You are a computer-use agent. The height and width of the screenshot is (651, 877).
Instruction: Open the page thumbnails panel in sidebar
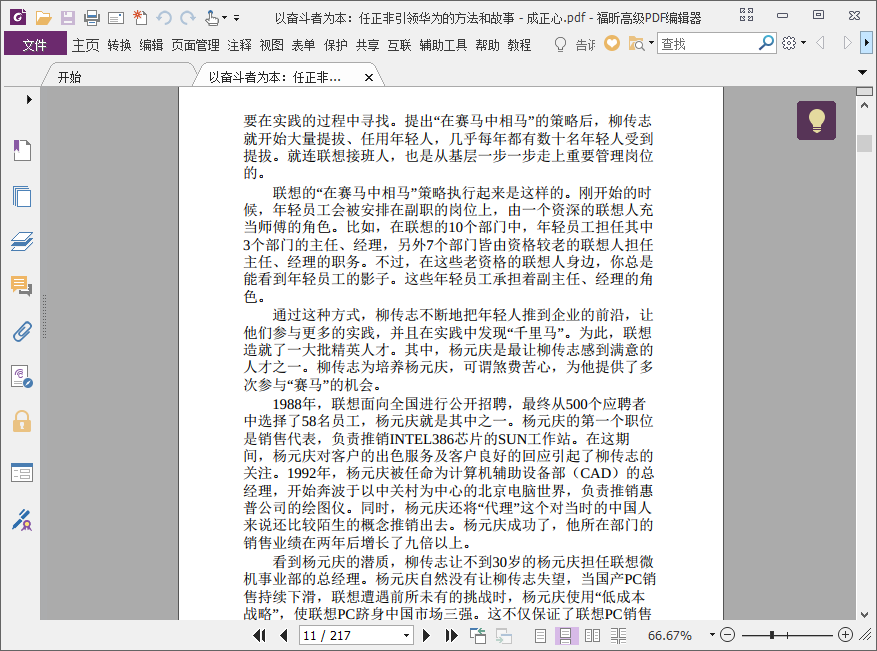point(22,196)
